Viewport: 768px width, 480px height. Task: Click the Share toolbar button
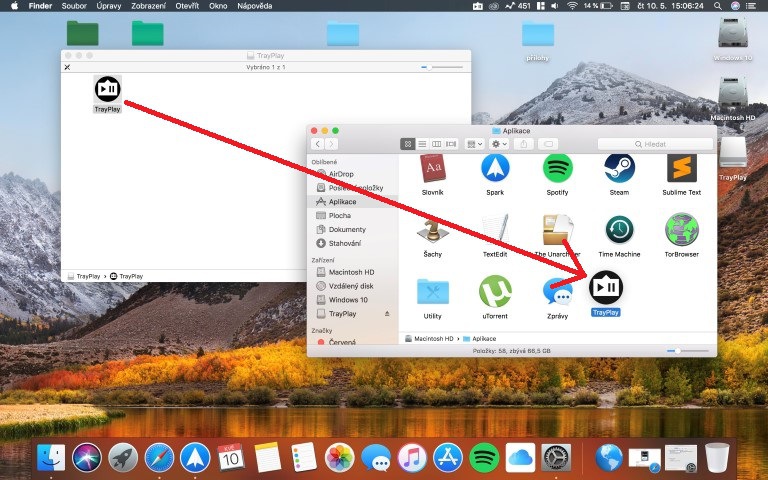pos(524,144)
